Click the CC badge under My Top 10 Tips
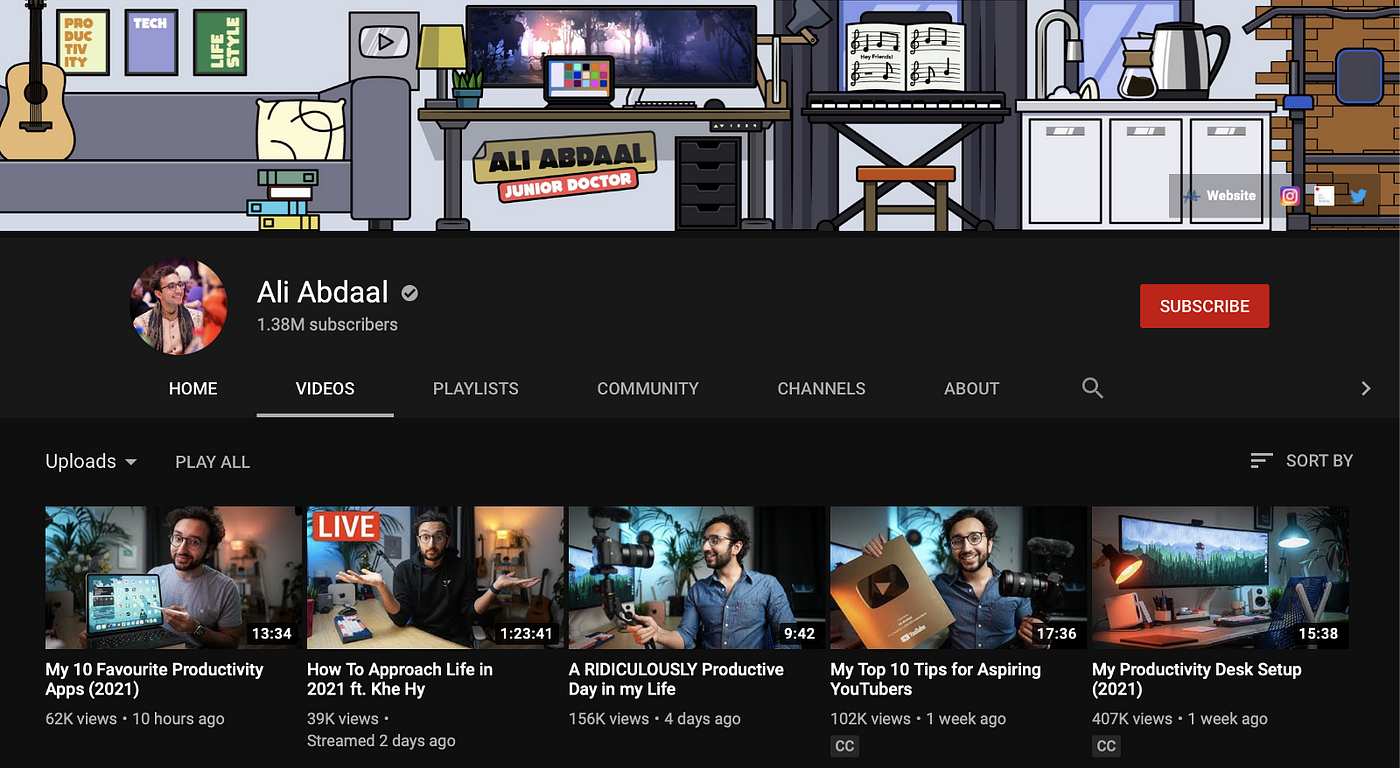Image resolution: width=1400 pixels, height=768 pixels. (844, 746)
